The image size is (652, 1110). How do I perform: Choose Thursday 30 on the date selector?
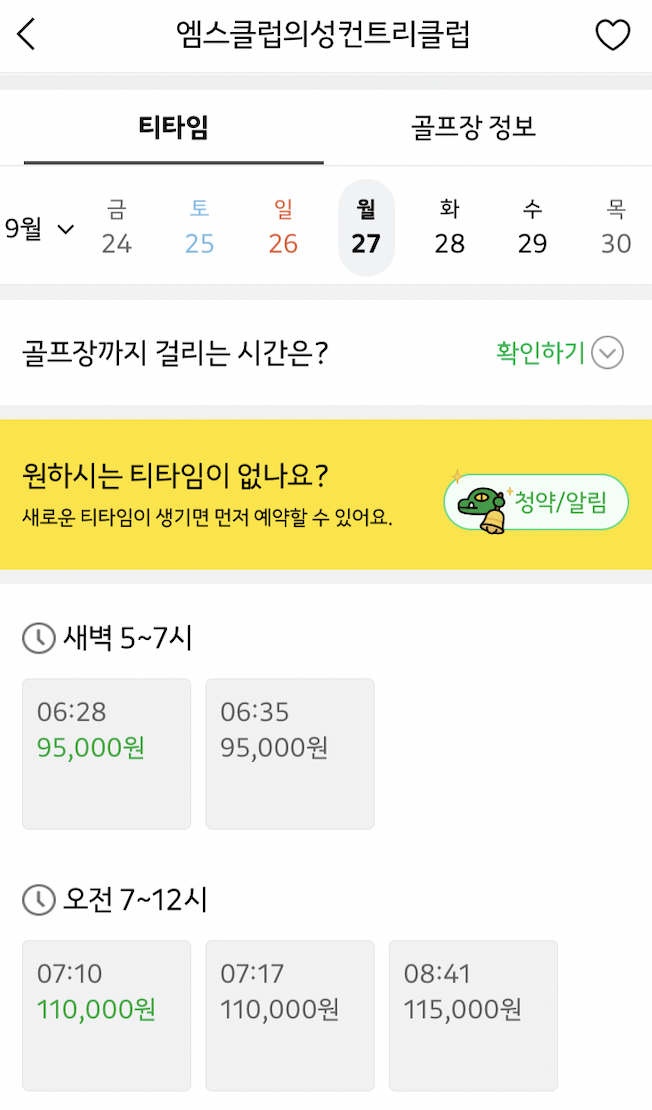pyautogui.click(x=617, y=228)
